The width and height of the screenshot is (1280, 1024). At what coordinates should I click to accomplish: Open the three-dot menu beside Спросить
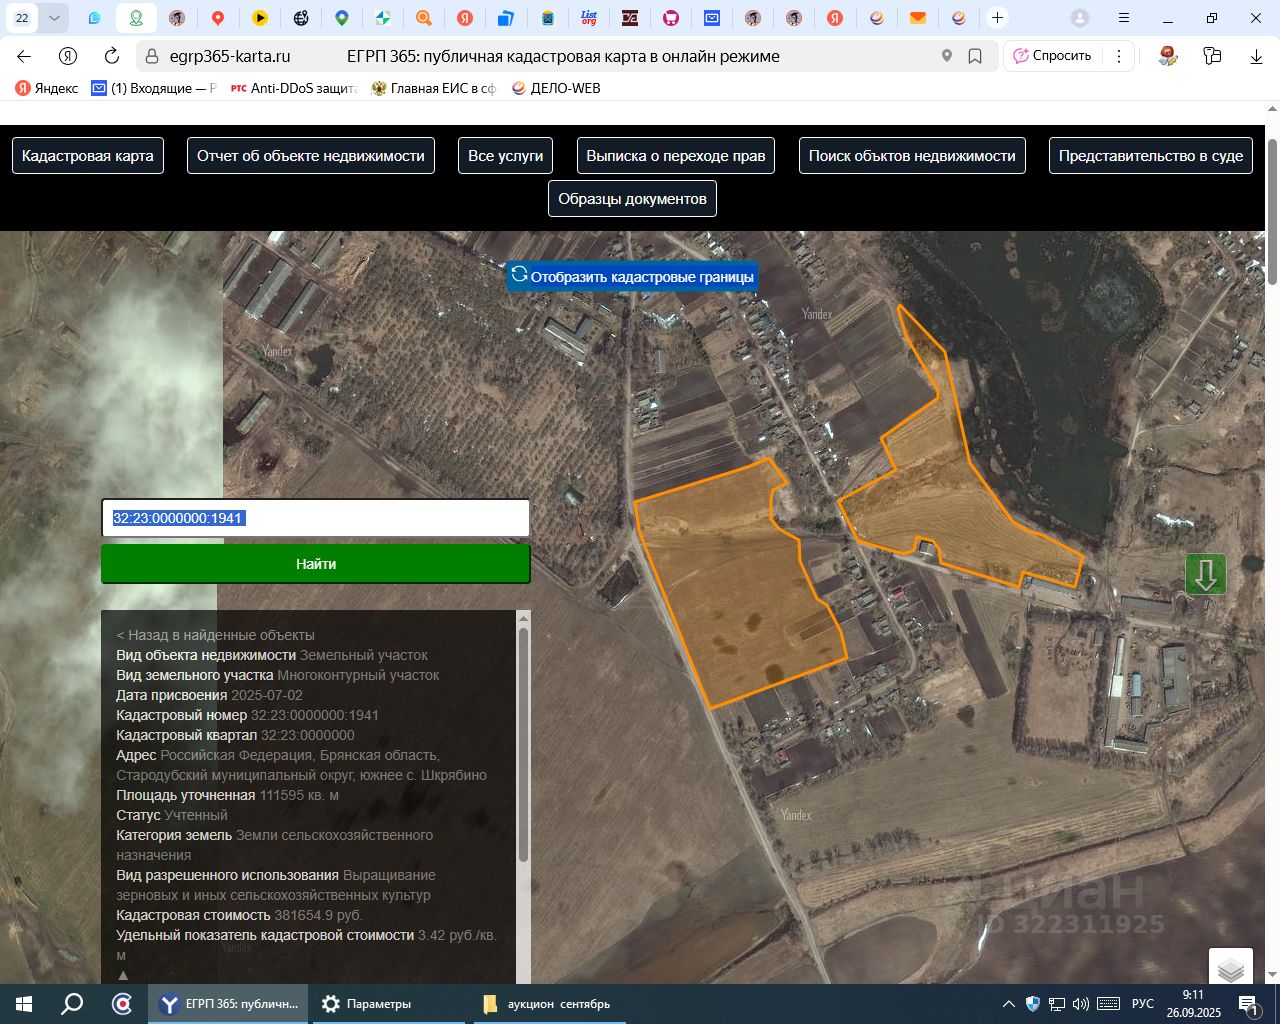point(1119,56)
